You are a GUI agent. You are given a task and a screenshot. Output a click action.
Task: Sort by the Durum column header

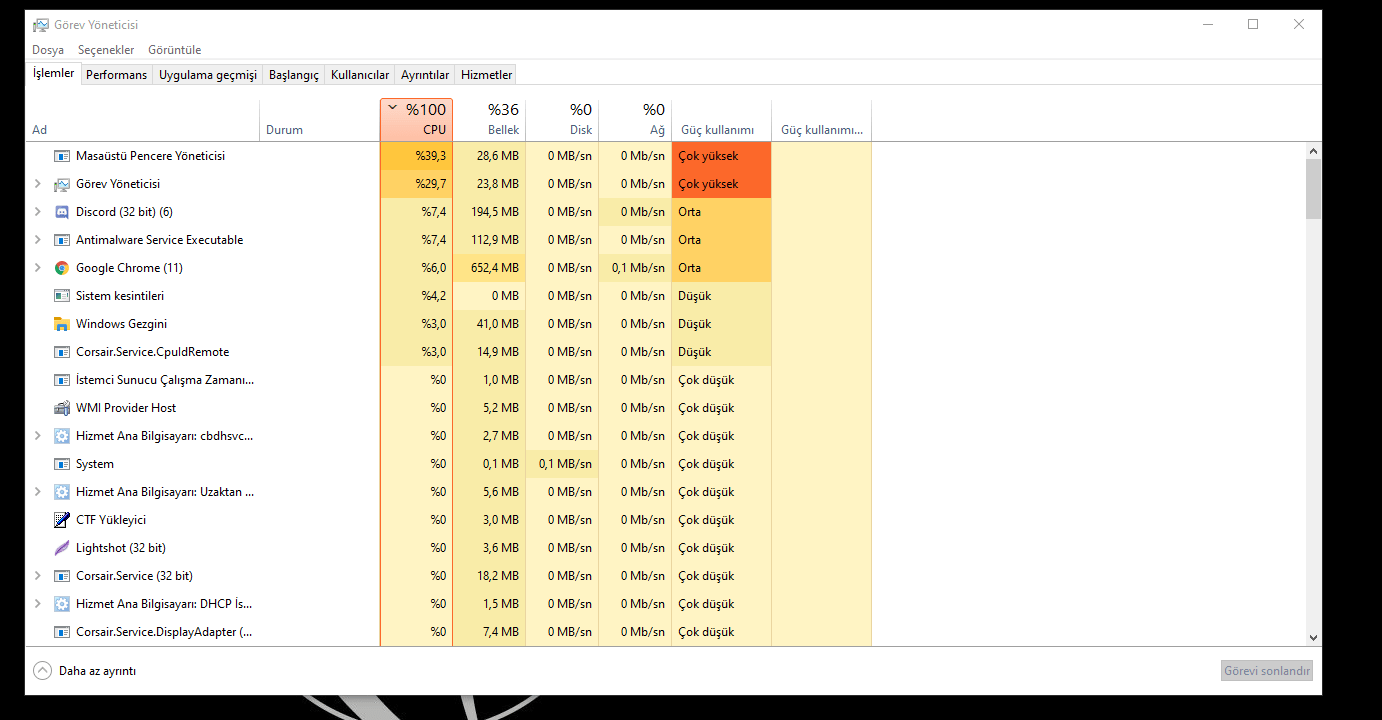(x=320, y=120)
